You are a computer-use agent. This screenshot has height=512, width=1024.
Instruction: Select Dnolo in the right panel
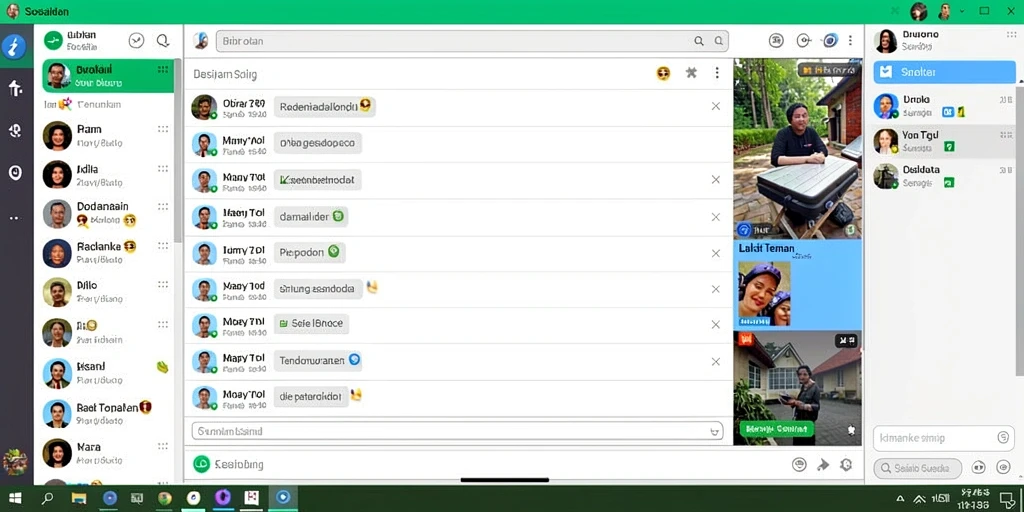pos(944,106)
